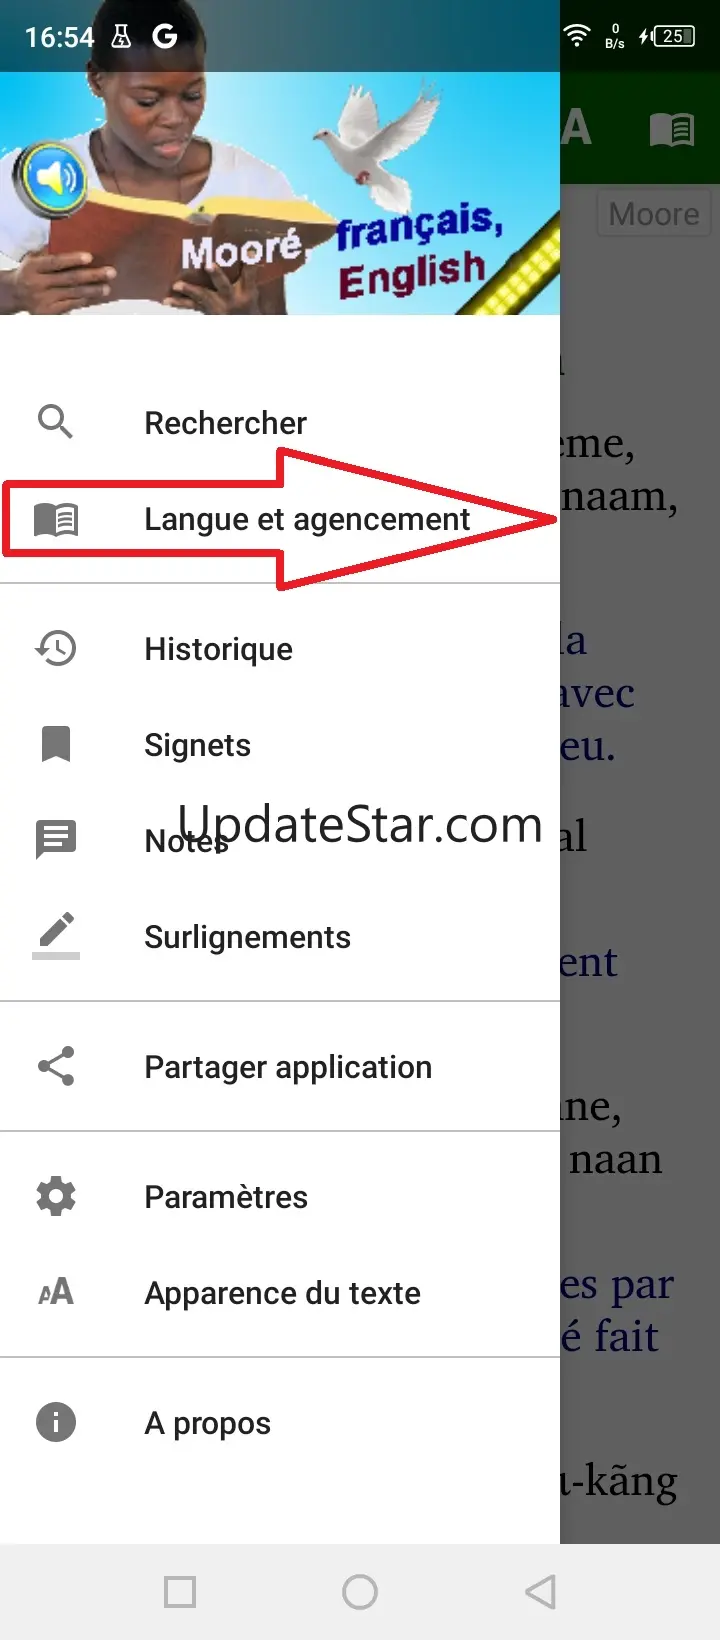
Task: Tap the magnifier search icon
Action: [x=55, y=422]
